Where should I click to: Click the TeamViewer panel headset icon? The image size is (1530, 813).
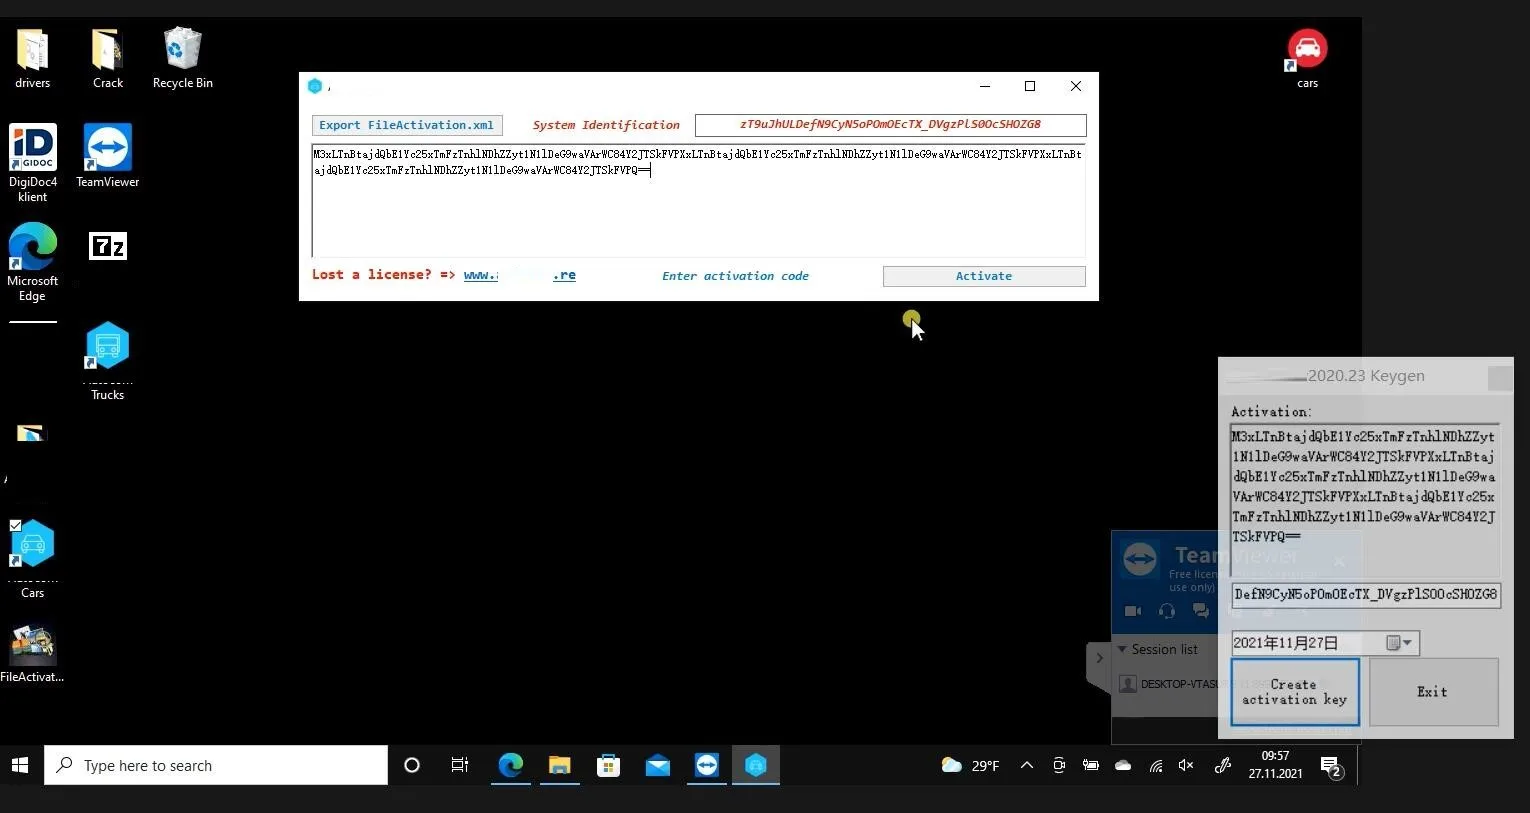tap(1166, 611)
